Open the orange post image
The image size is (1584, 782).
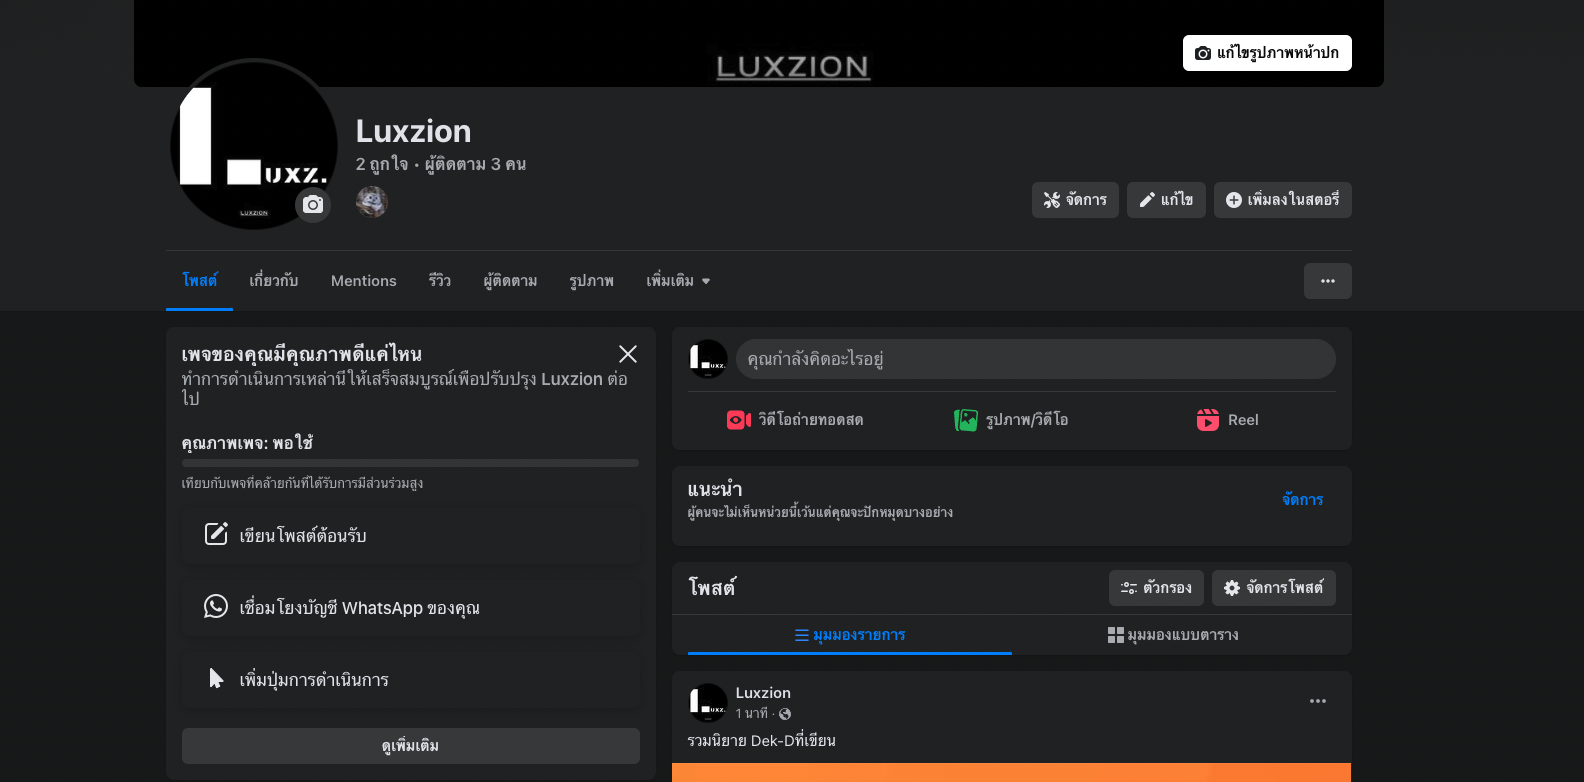(x=1011, y=773)
